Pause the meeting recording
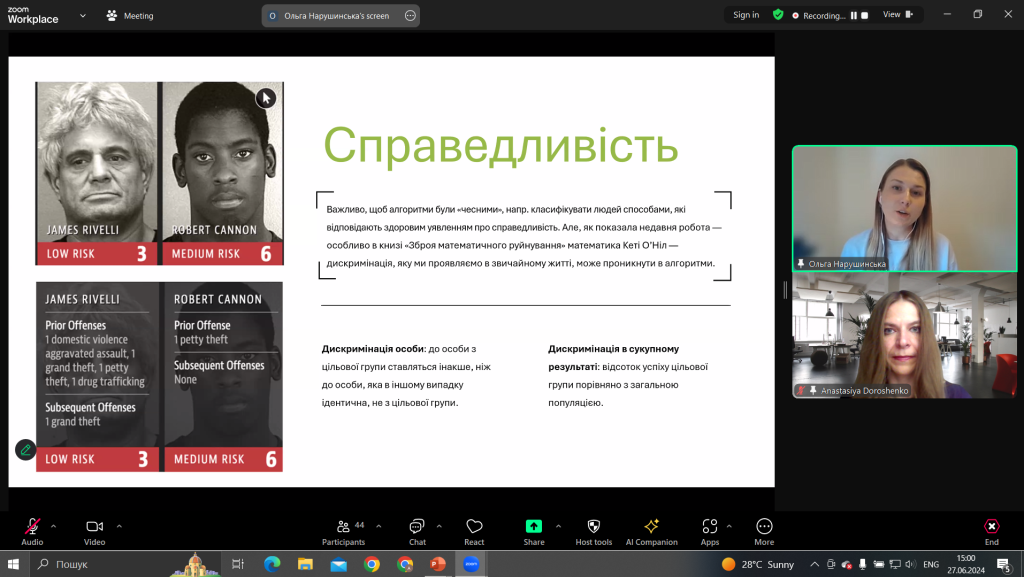1024x577 pixels. 854,16
